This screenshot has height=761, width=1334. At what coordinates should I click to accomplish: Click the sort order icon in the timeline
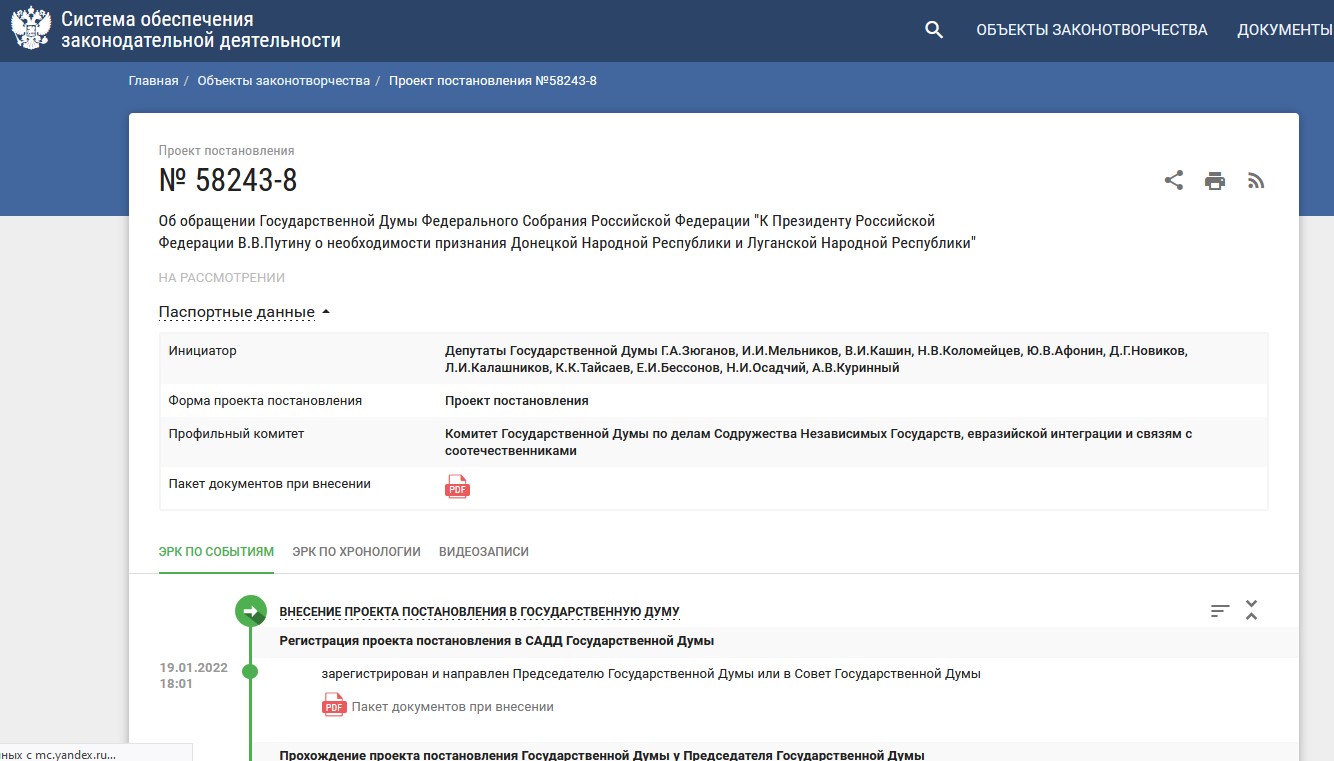(x=1220, y=611)
